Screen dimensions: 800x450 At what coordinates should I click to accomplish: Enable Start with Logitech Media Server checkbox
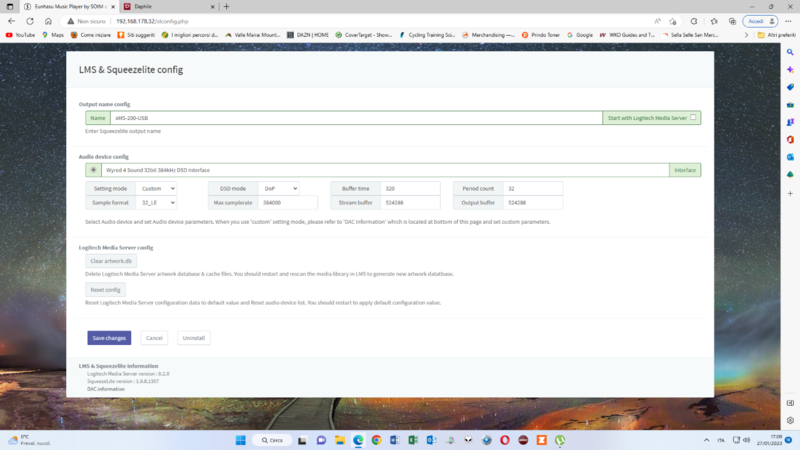point(693,117)
